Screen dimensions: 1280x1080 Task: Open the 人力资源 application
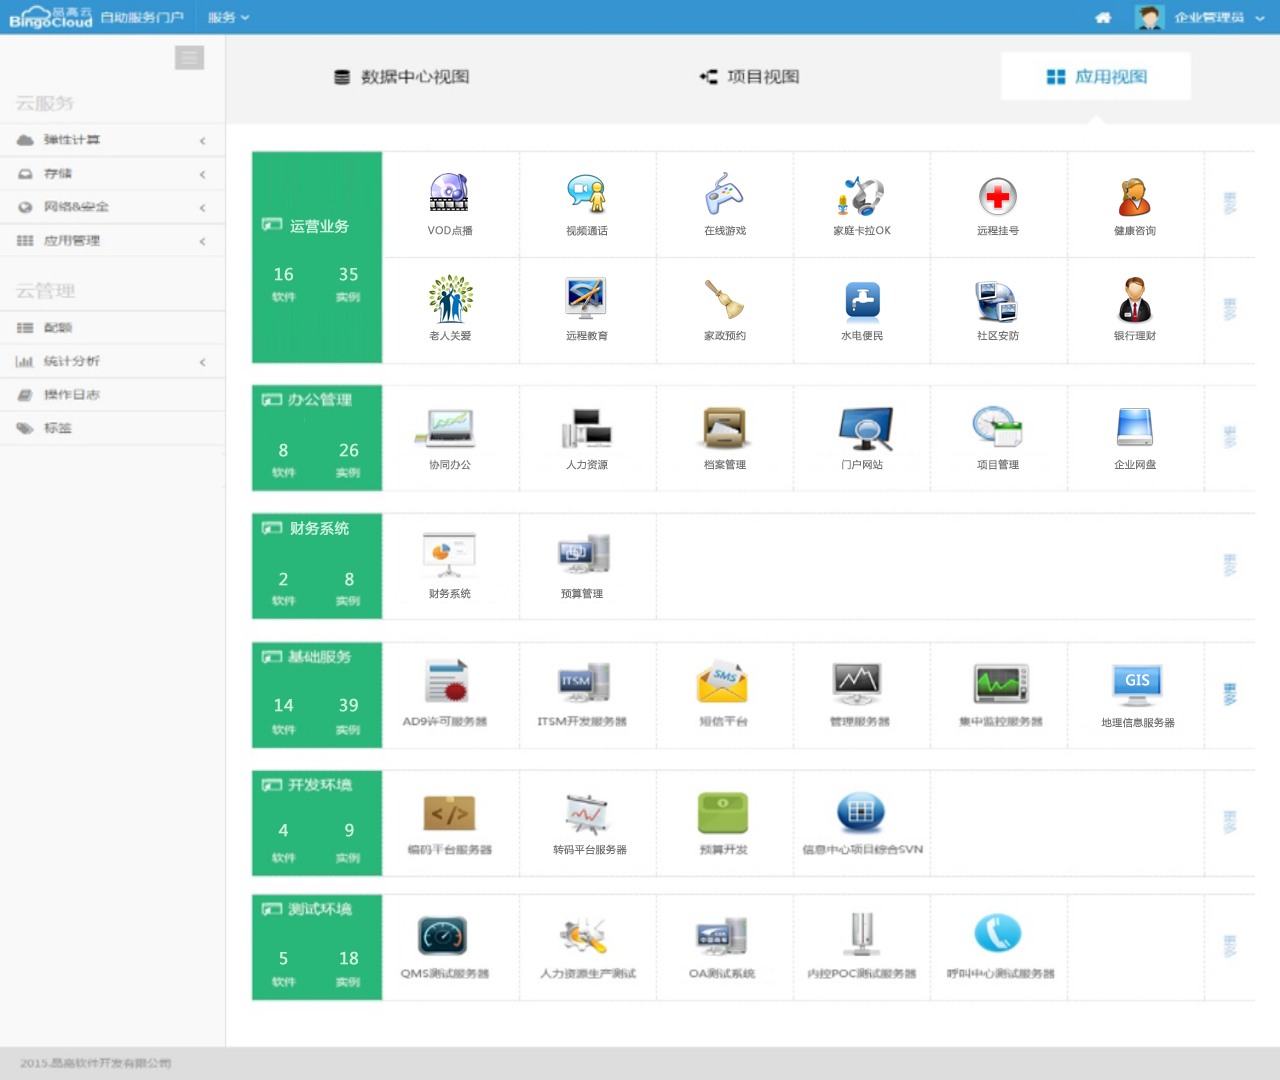click(x=586, y=428)
